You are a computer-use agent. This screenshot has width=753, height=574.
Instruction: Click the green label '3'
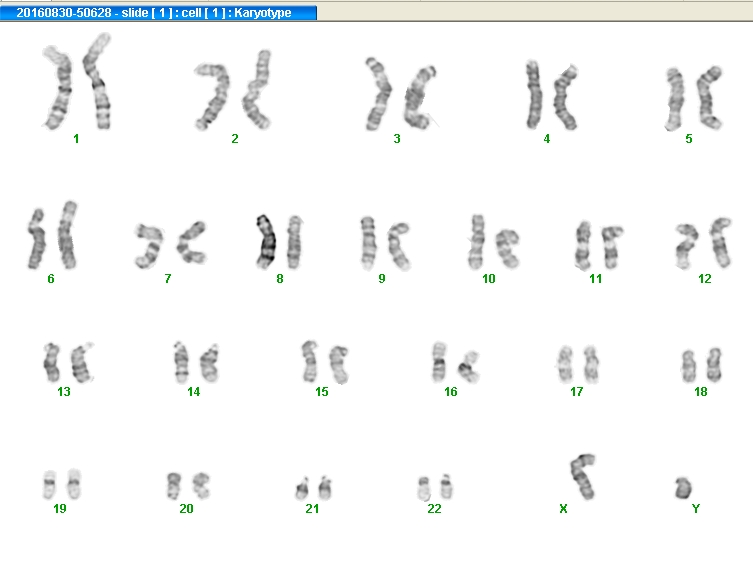tap(397, 139)
